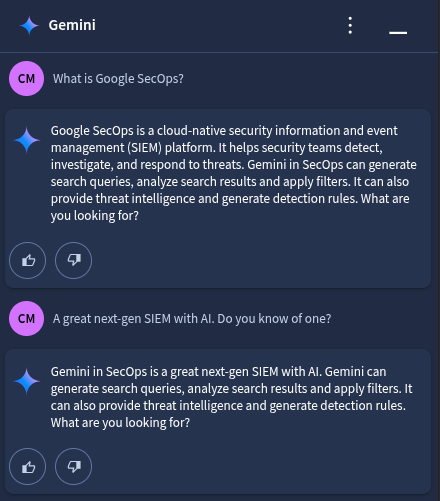Like the next-gen SIEM response
Viewport: 440px width, 501px height.
pos(27,467)
